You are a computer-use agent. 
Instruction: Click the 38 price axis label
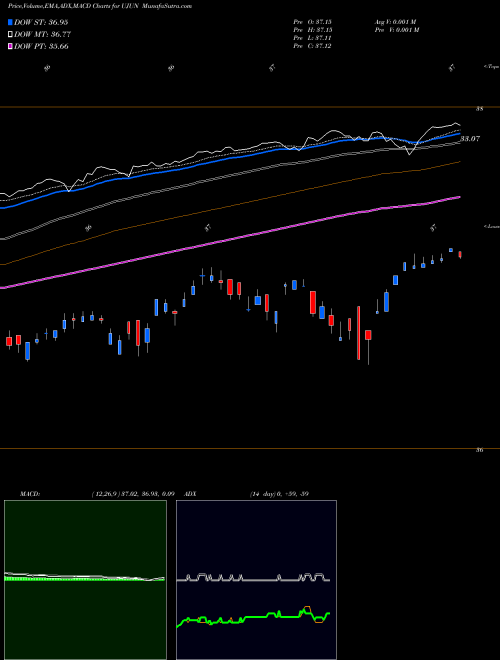click(x=479, y=109)
